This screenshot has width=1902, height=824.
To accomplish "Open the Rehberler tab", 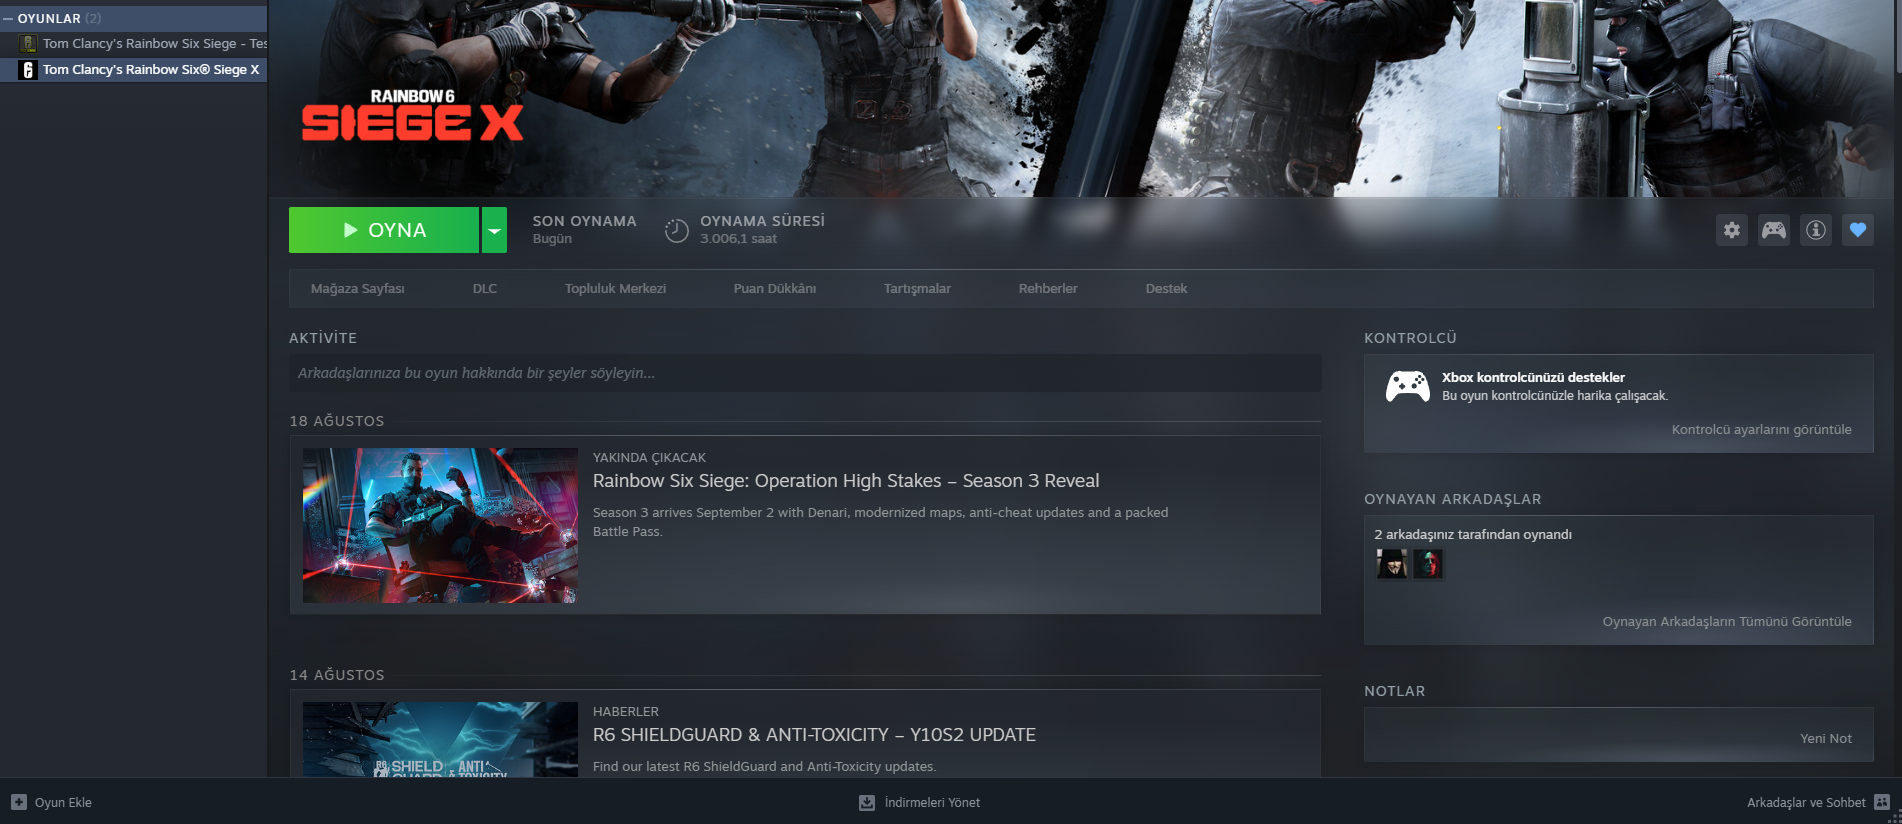I will pos(1048,288).
